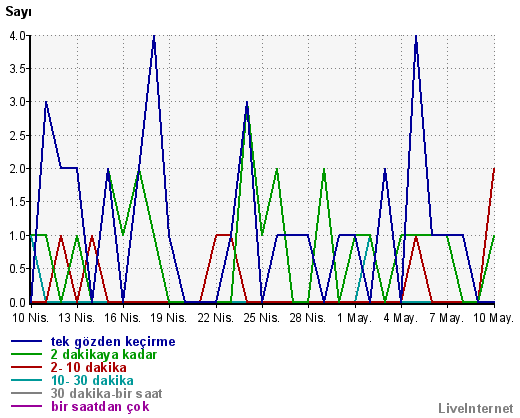Click the gray legend line swatch
Viewport: 520px width, 418px height.
[27, 393]
